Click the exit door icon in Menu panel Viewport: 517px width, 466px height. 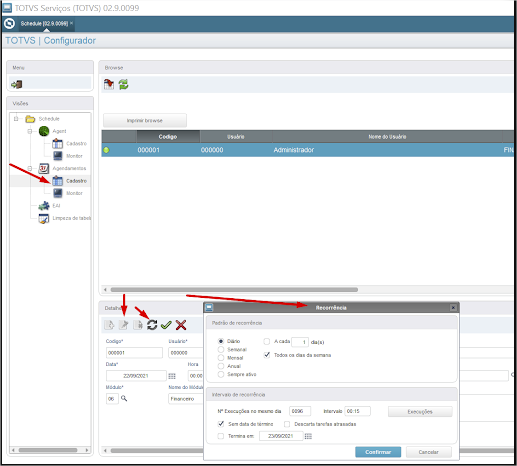pos(17,84)
